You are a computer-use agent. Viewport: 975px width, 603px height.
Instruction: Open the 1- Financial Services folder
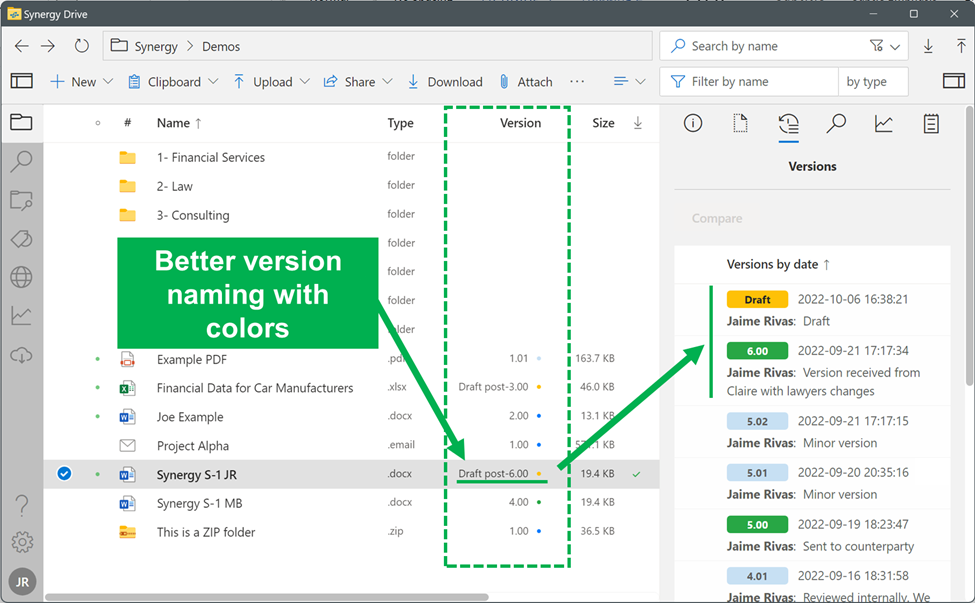[210, 157]
